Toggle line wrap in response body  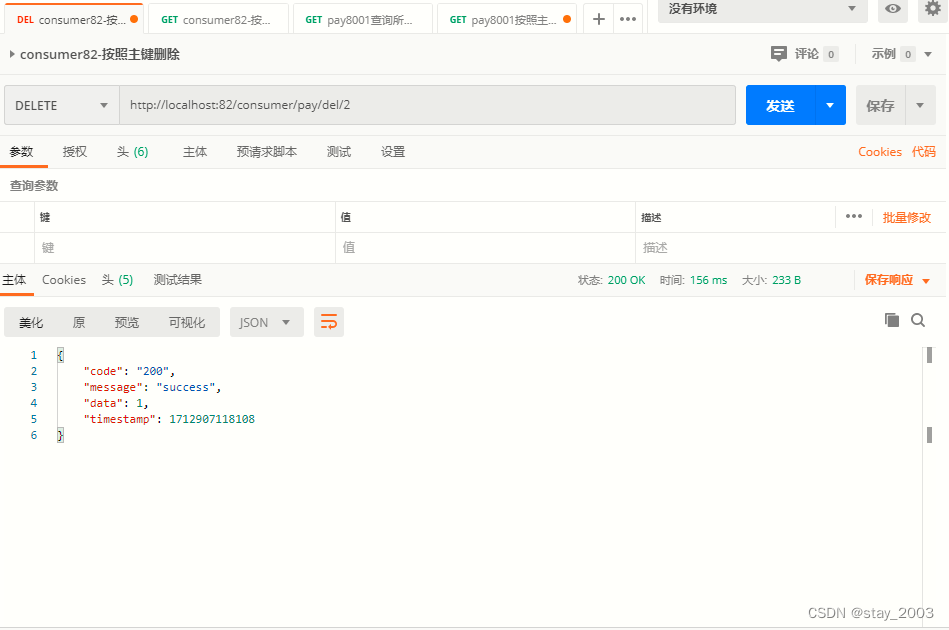(x=329, y=322)
